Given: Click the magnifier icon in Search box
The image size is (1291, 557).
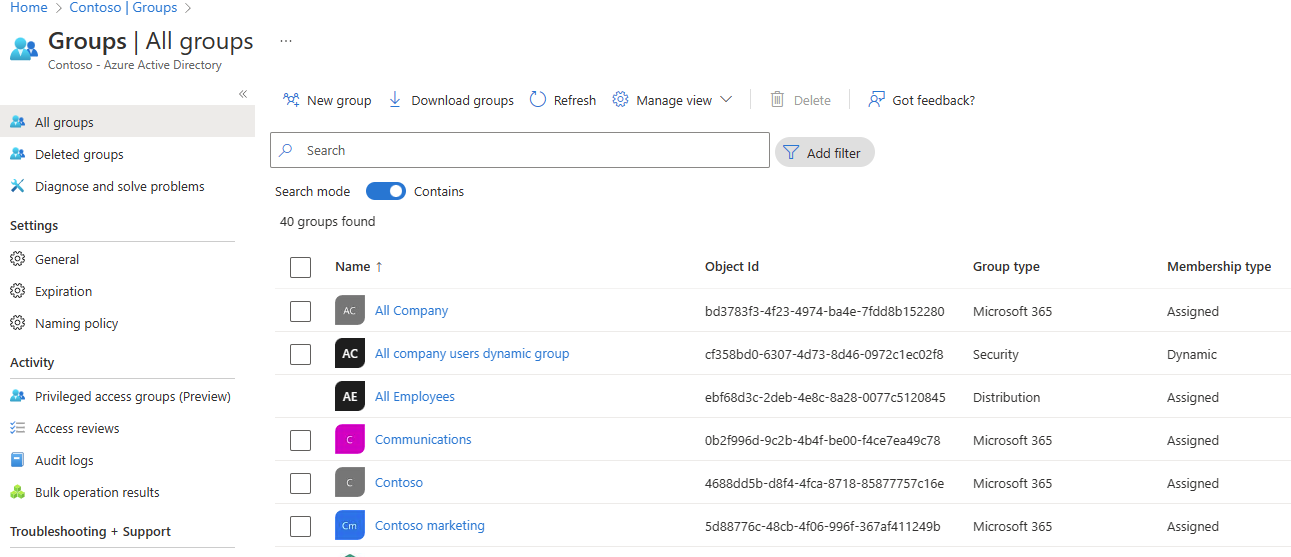Looking at the screenshot, I should coord(287,150).
